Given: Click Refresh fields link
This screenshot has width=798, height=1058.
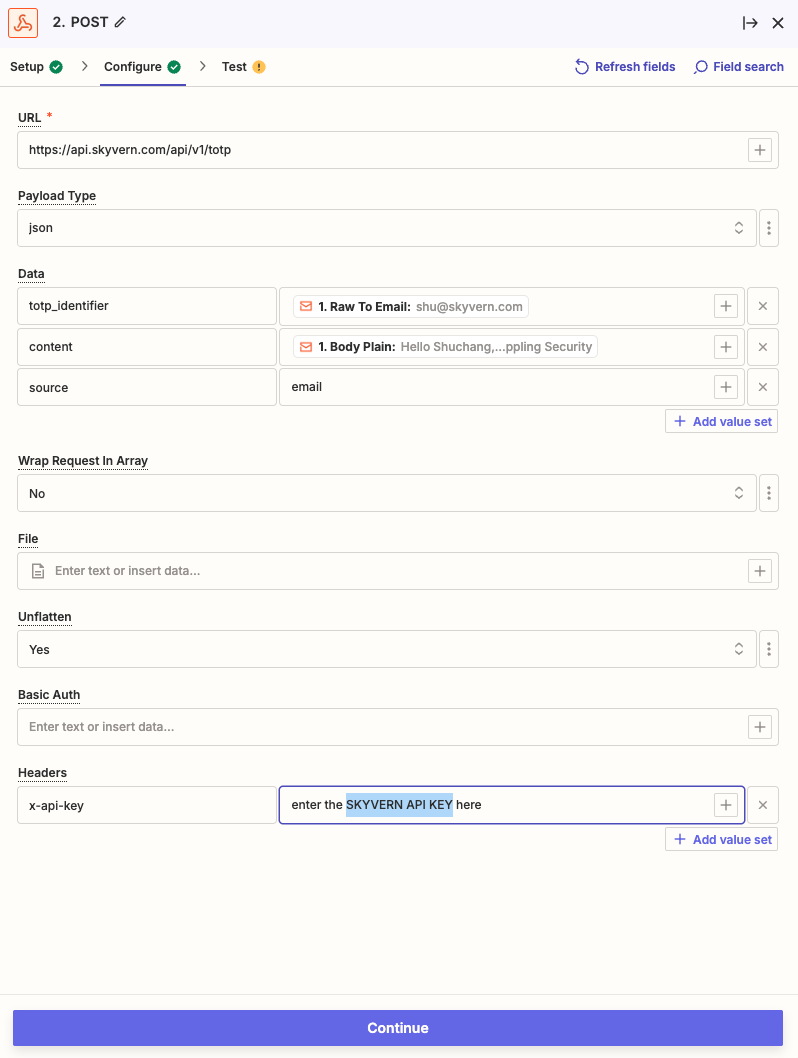Looking at the screenshot, I should click(x=625, y=67).
